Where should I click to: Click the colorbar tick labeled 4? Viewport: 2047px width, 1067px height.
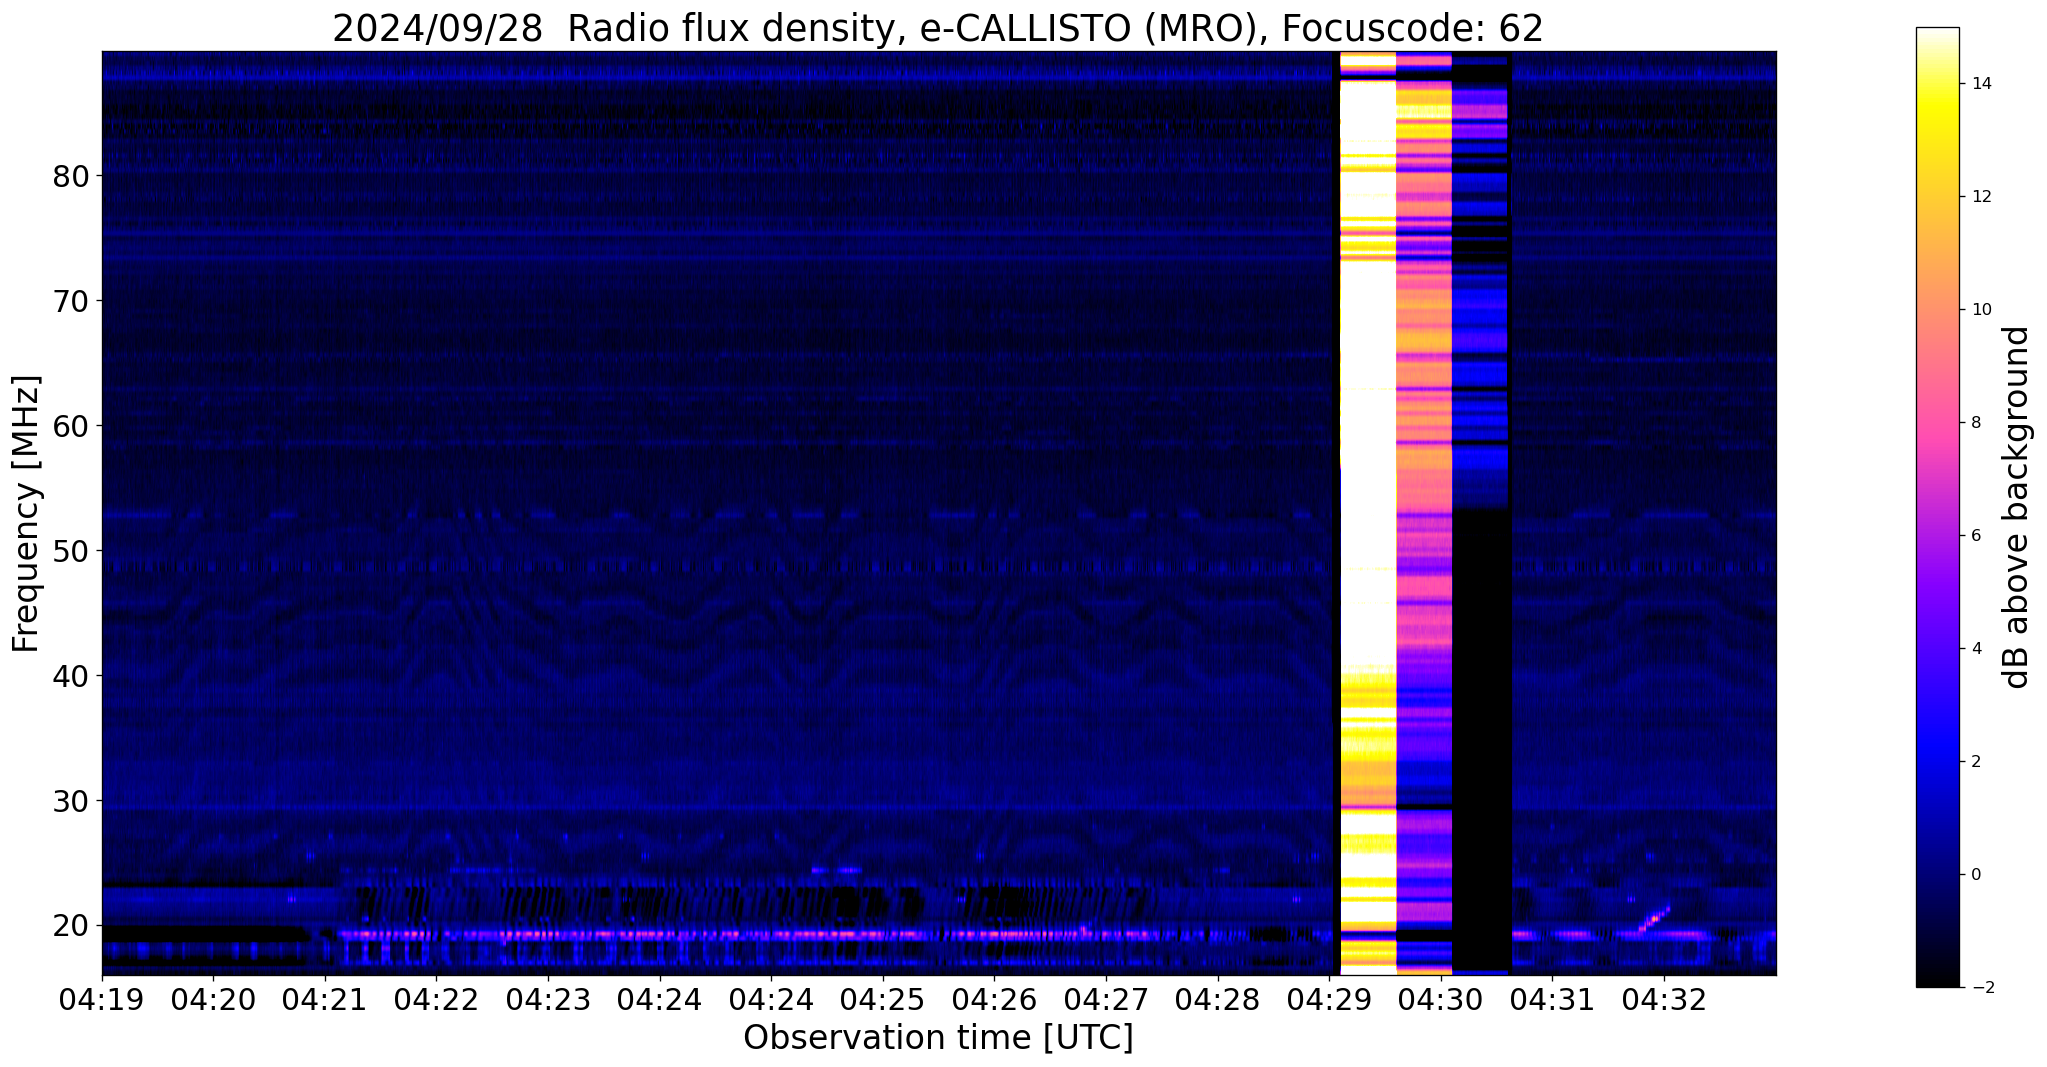pyautogui.click(x=1975, y=649)
